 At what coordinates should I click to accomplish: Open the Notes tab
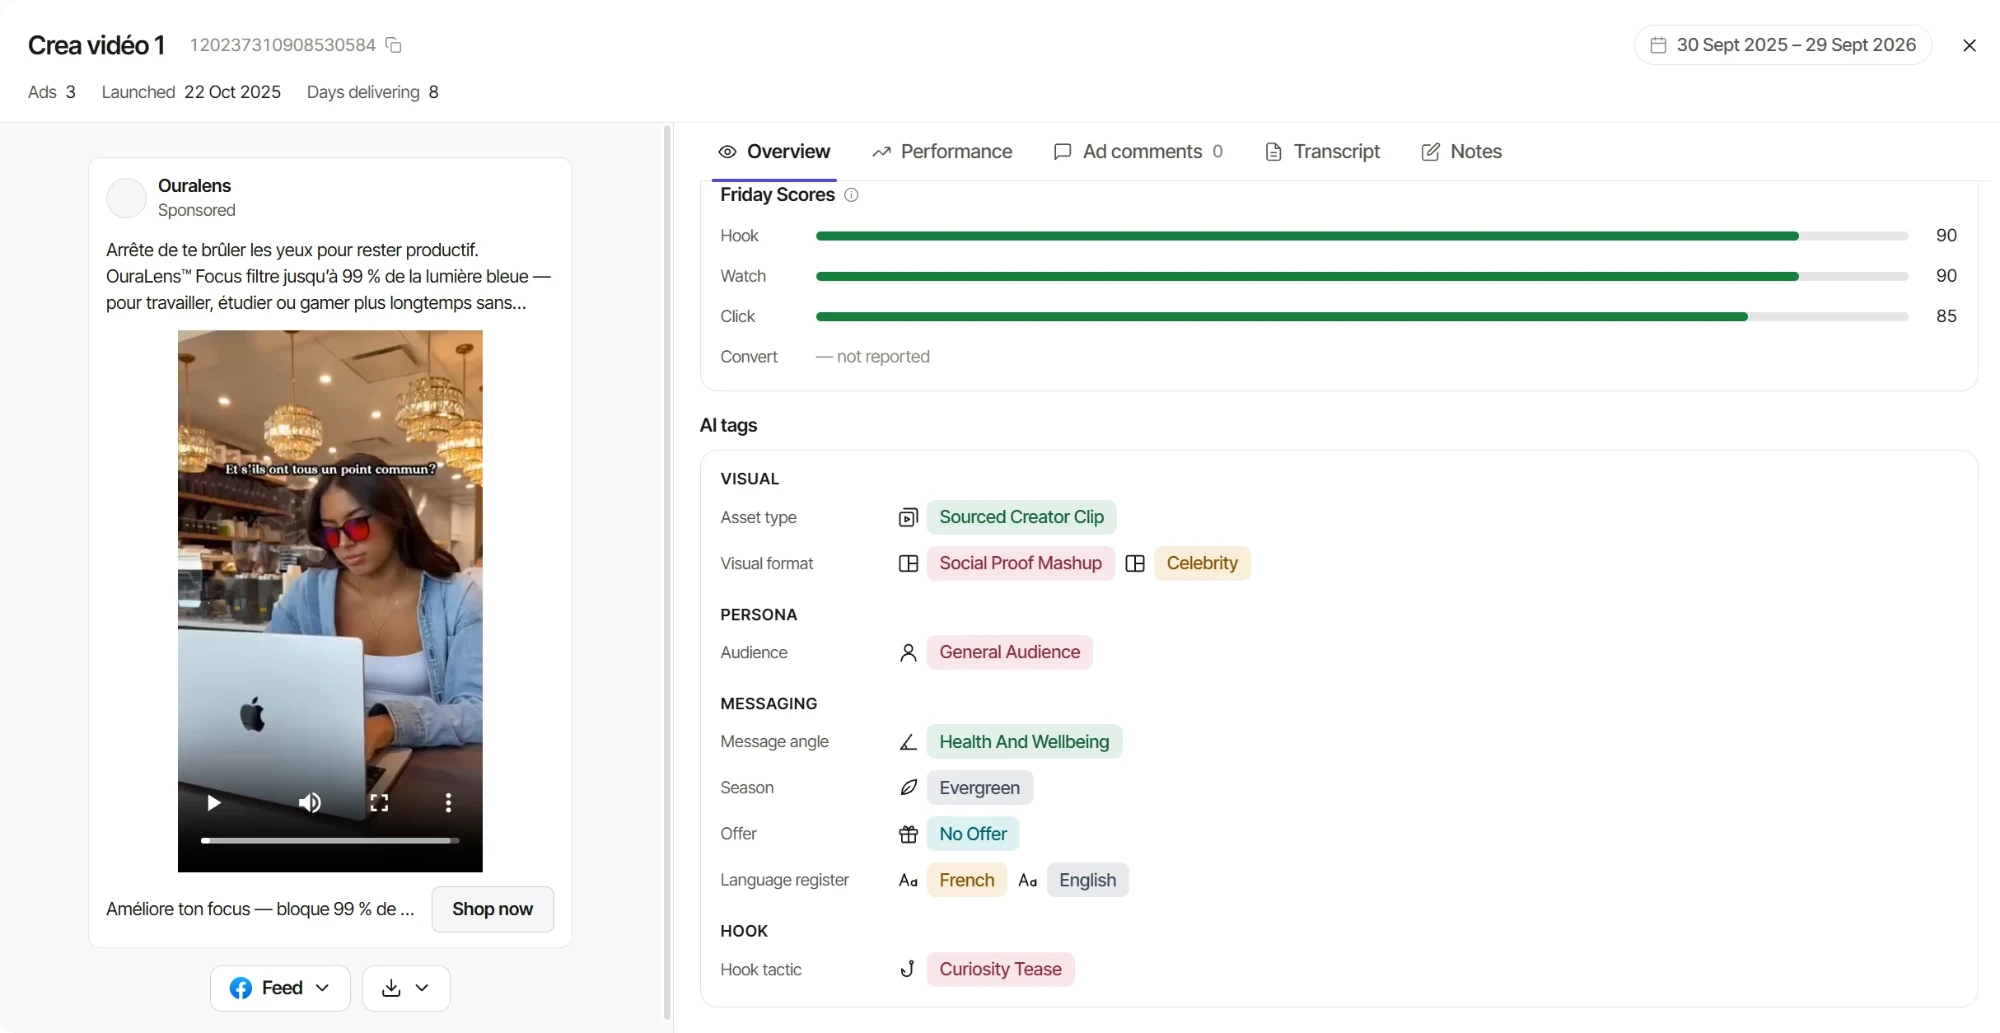point(1461,151)
